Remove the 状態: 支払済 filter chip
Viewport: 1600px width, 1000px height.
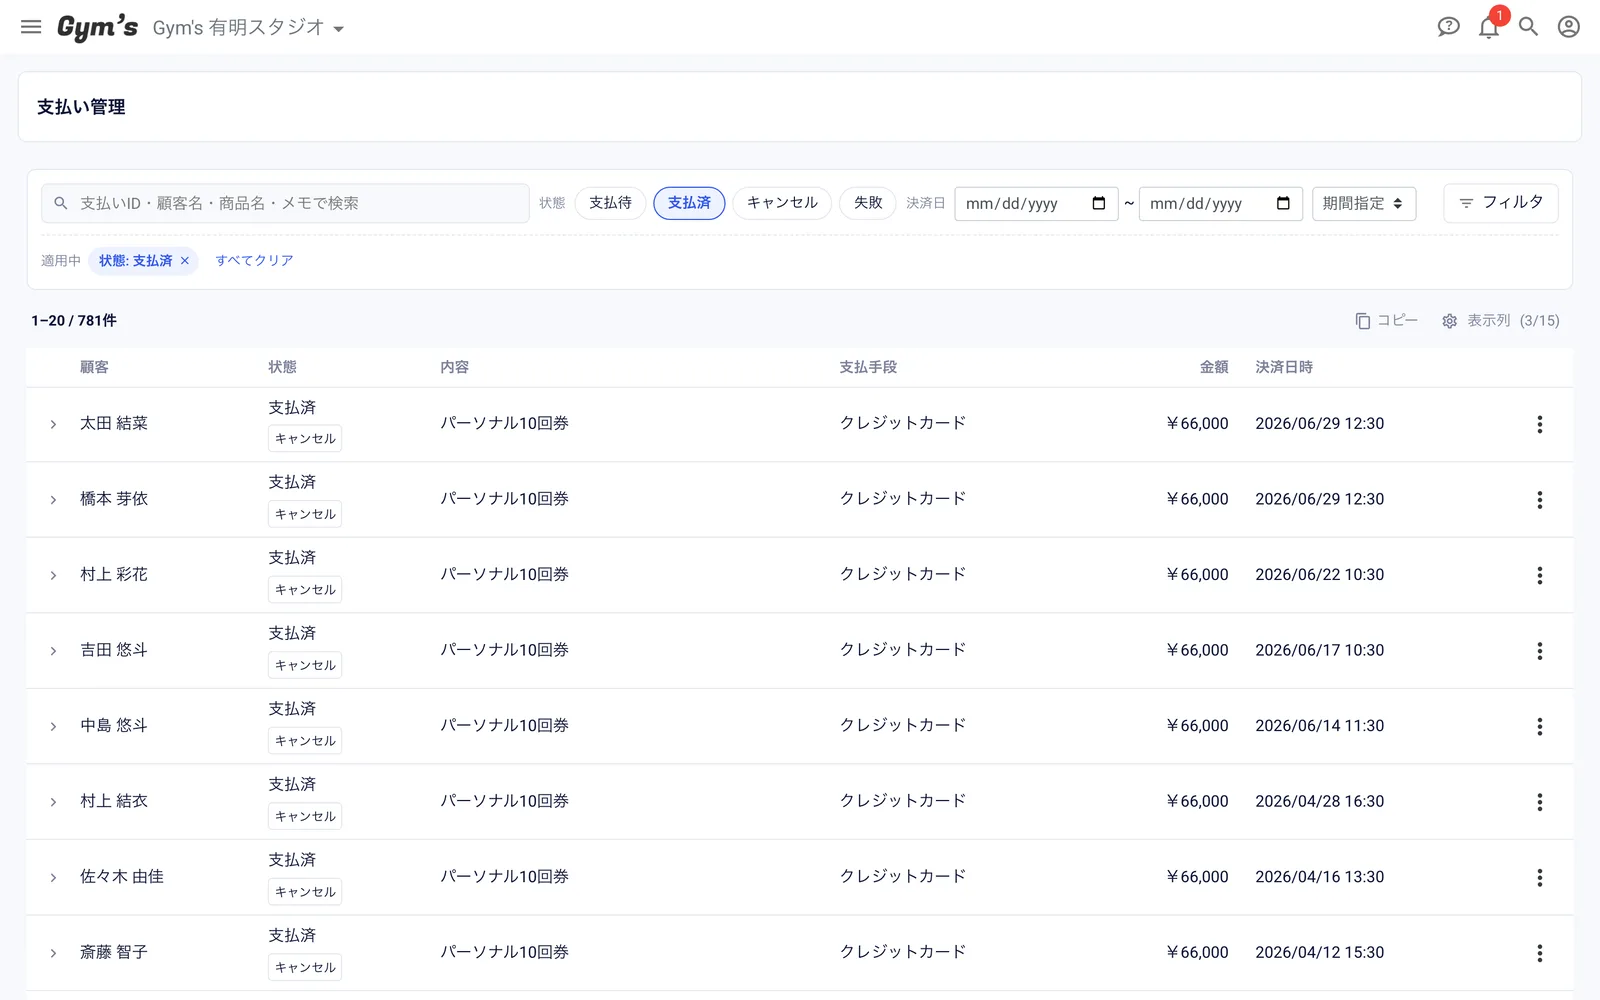tap(185, 261)
